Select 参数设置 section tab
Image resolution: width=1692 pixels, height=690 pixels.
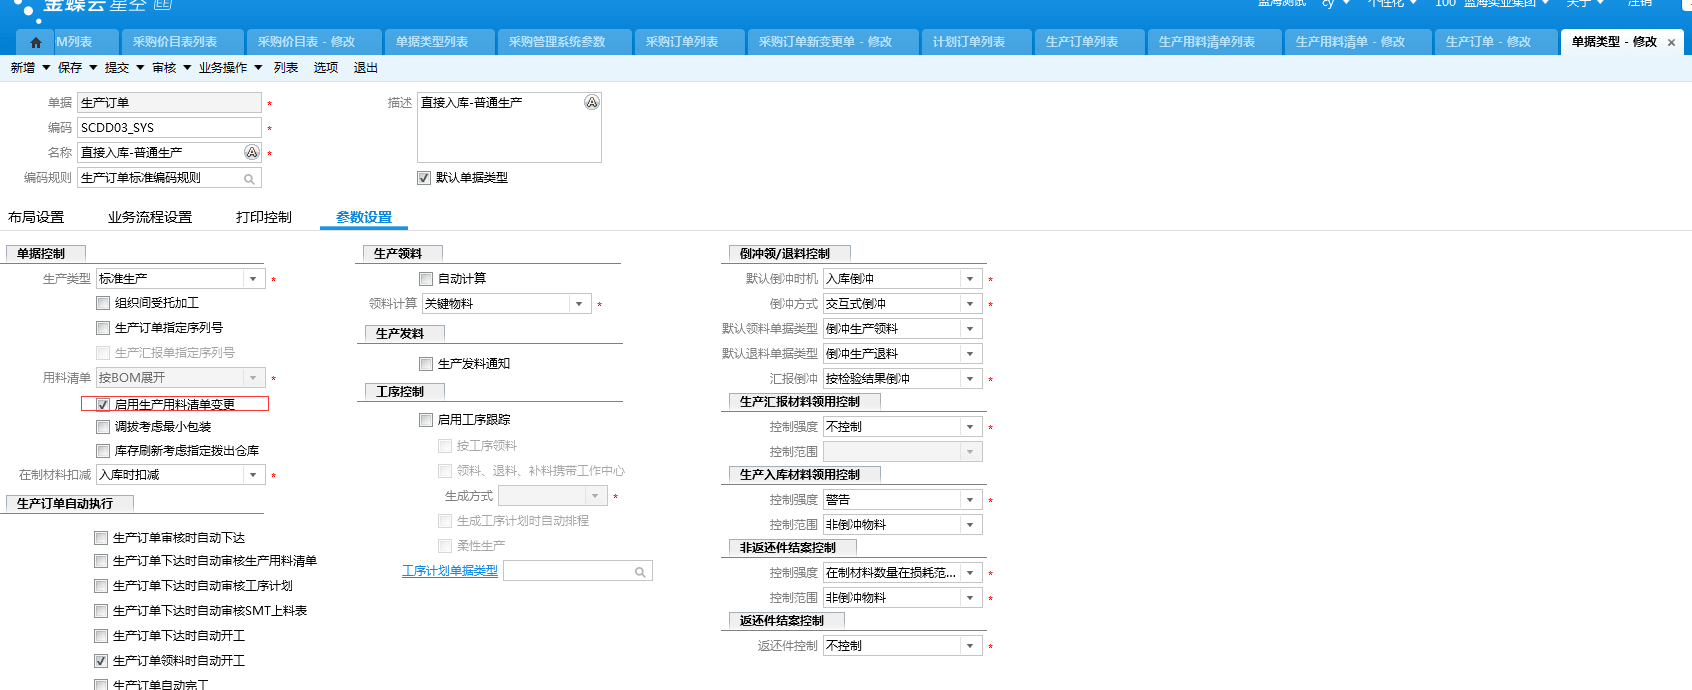click(x=364, y=217)
